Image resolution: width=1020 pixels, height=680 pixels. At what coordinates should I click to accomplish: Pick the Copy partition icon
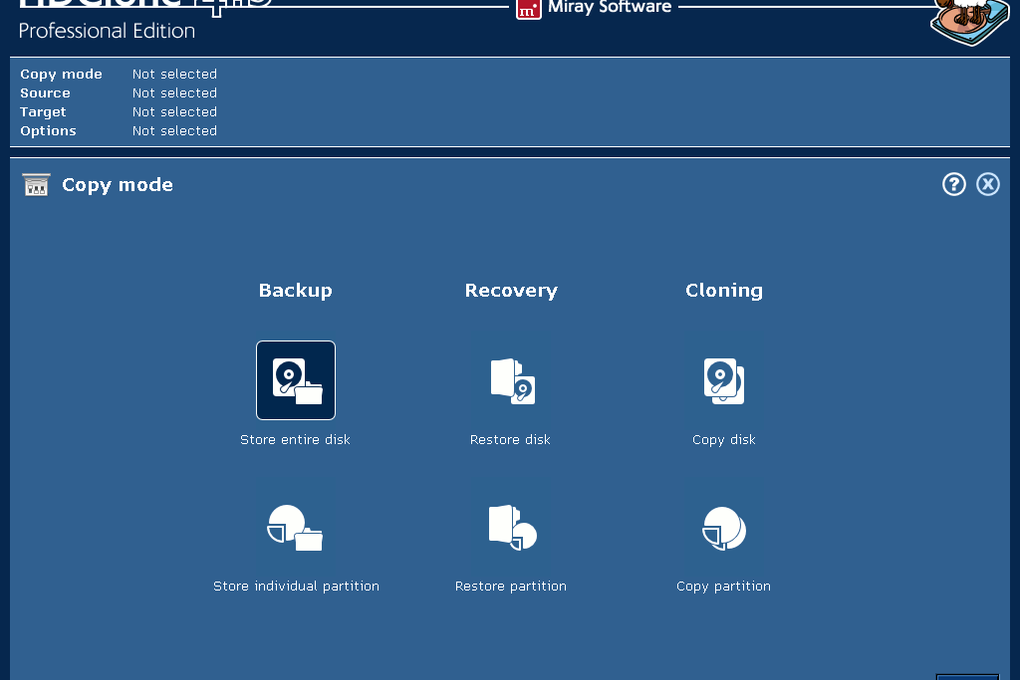click(723, 528)
